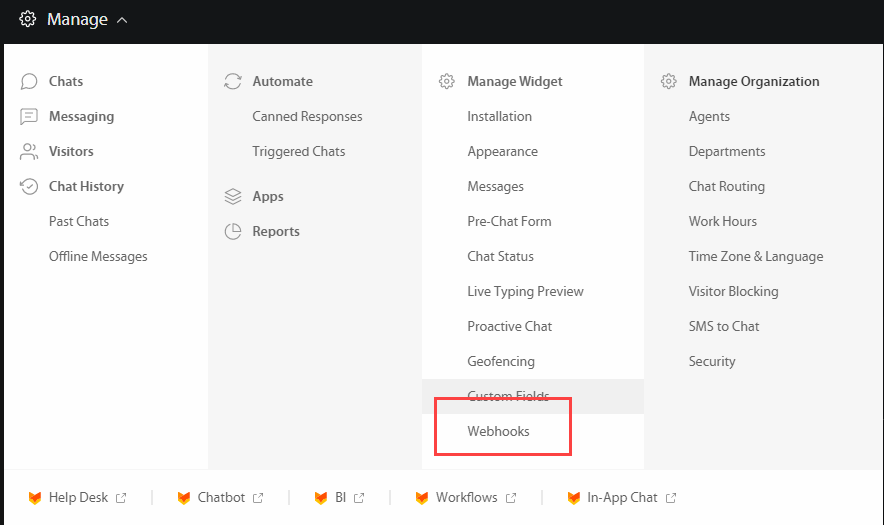Click the Reports pie chart icon
The width and height of the screenshot is (884, 525).
pyautogui.click(x=233, y=232)
